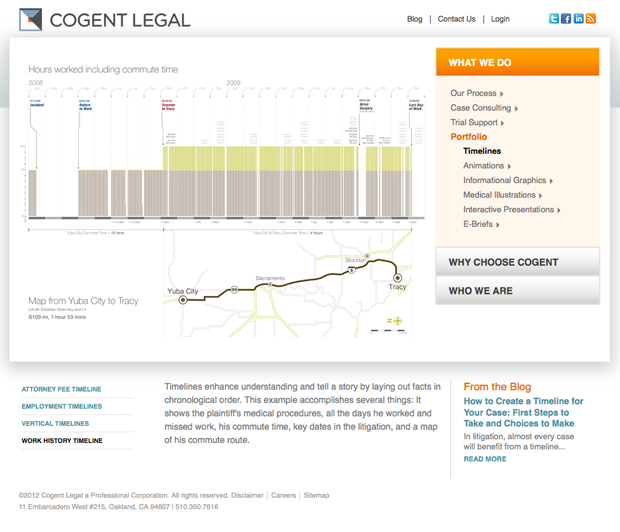Screen dimensions: 620x532
Task: Open the RSS feed icon
Action: [591, 19]
